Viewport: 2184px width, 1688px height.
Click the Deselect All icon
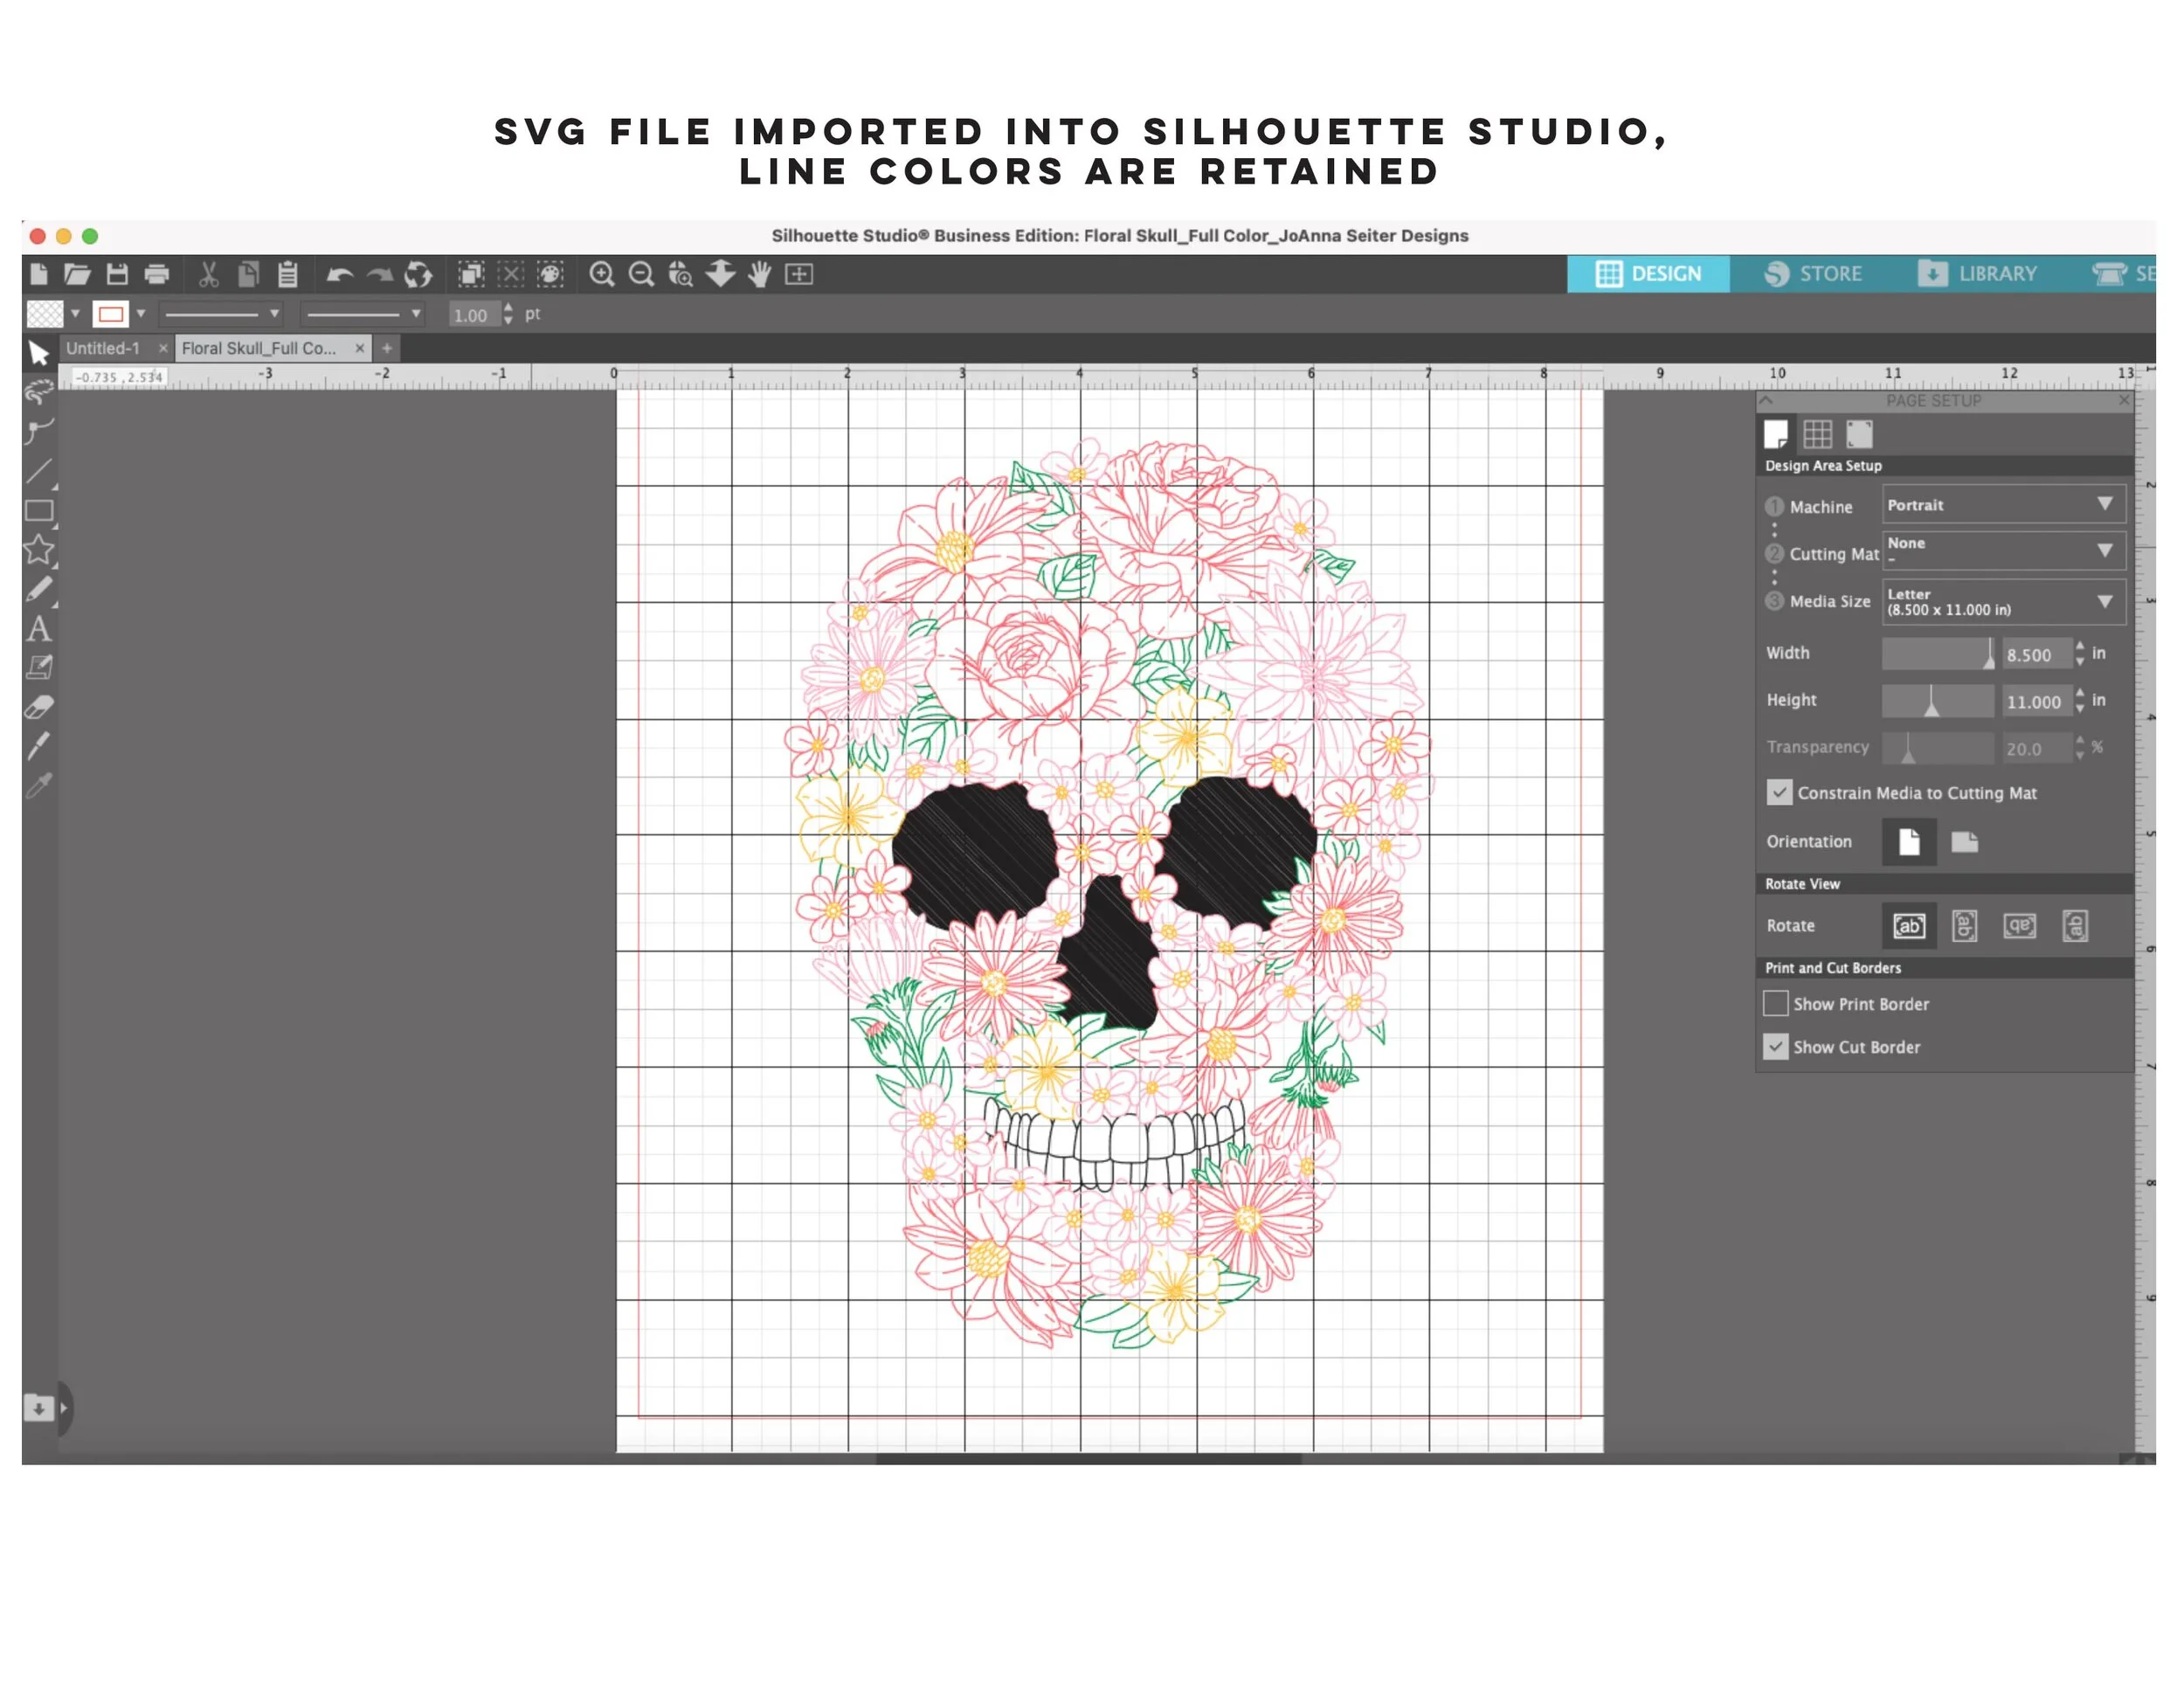tap(511, 274)
